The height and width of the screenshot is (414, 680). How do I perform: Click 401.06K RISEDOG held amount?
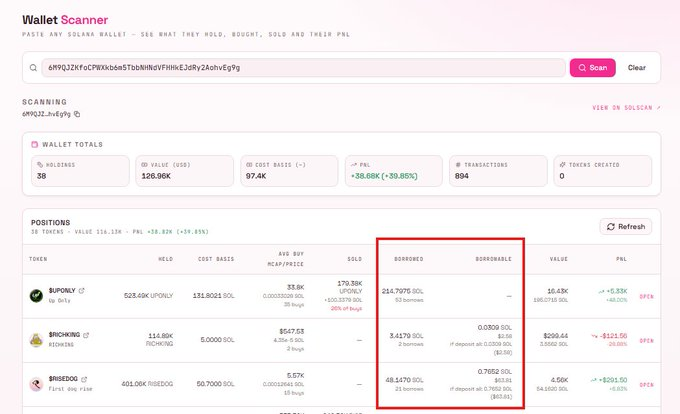tap(147, 384)
